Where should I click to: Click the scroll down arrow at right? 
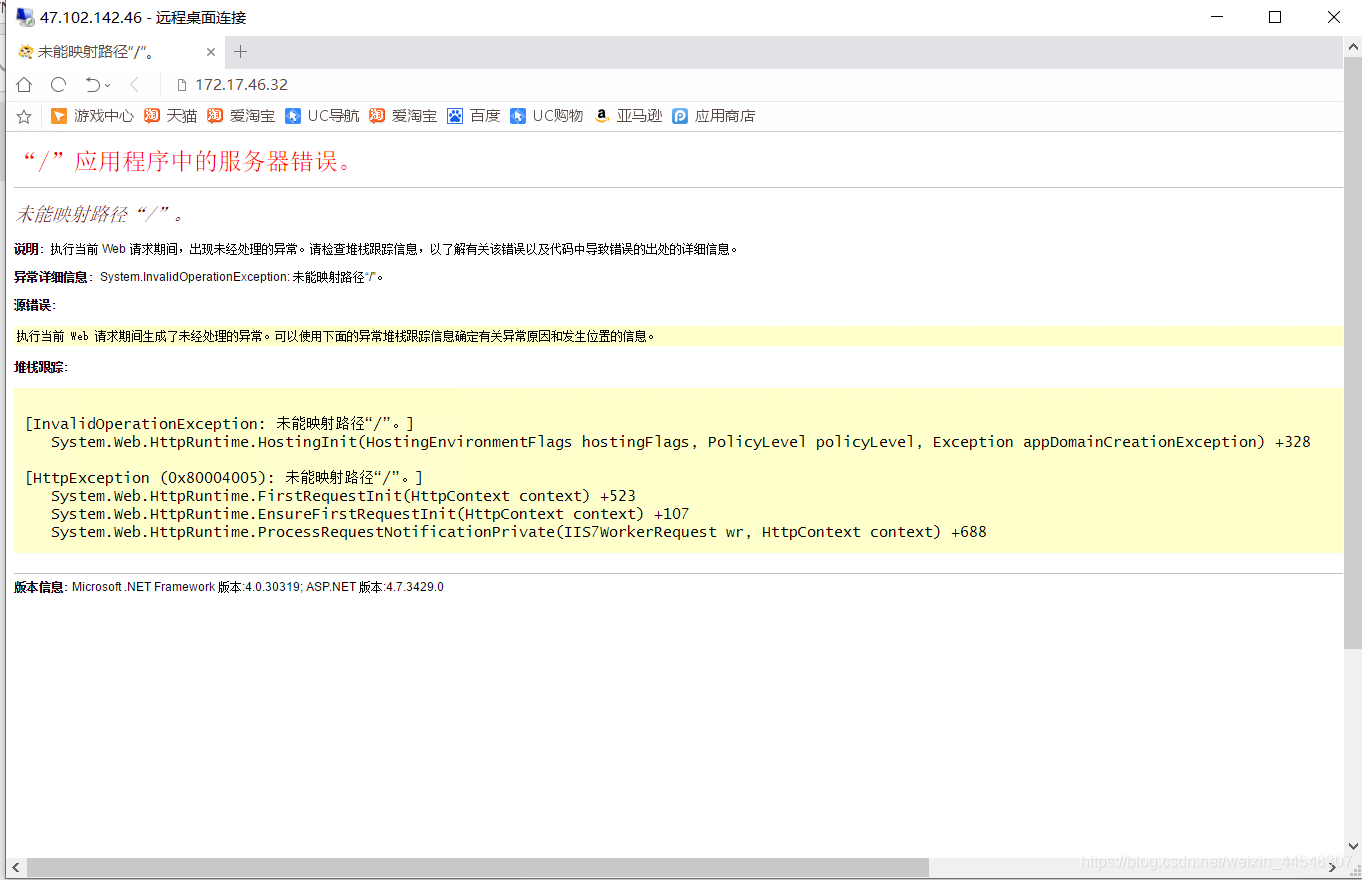pos(1352,846)
